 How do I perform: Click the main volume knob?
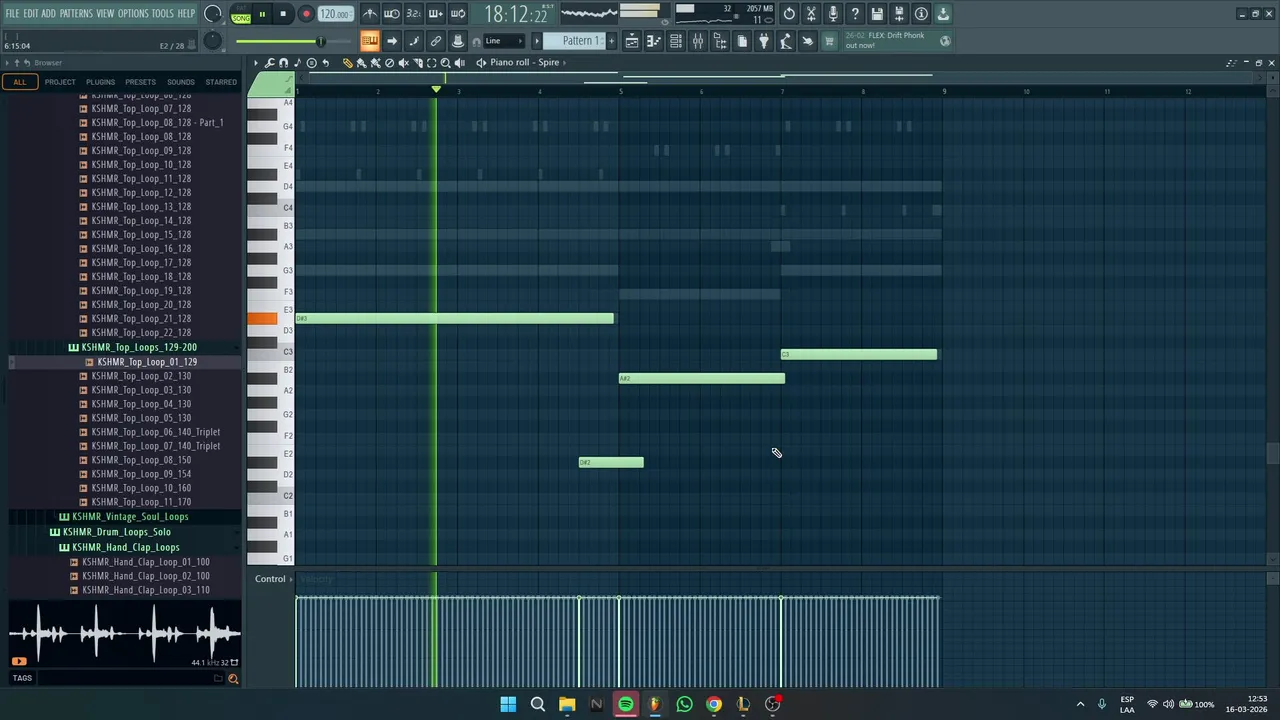[x=213, y=13]
